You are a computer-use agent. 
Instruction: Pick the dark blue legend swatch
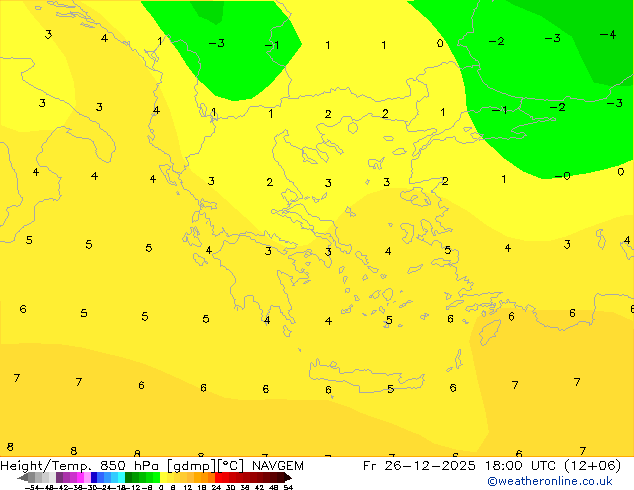(94, 477)
